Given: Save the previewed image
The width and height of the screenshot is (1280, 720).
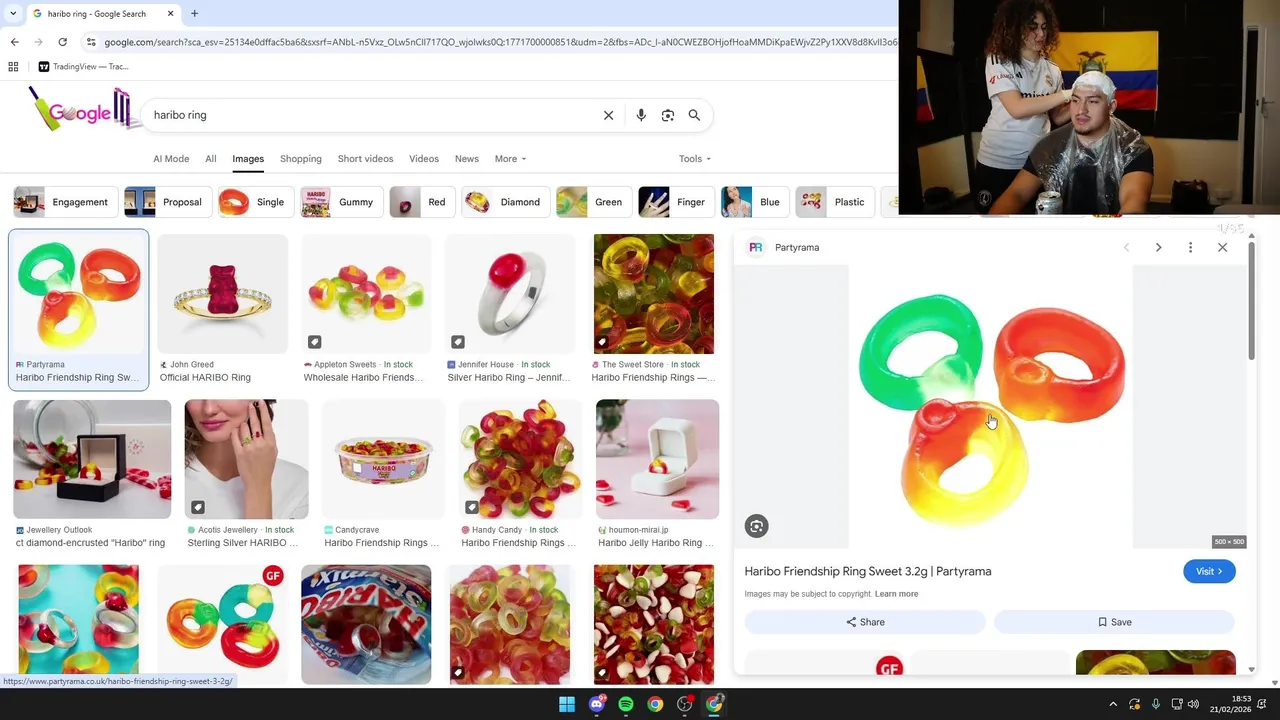Looking at the screenshot, I should (x=1114, y=622).
